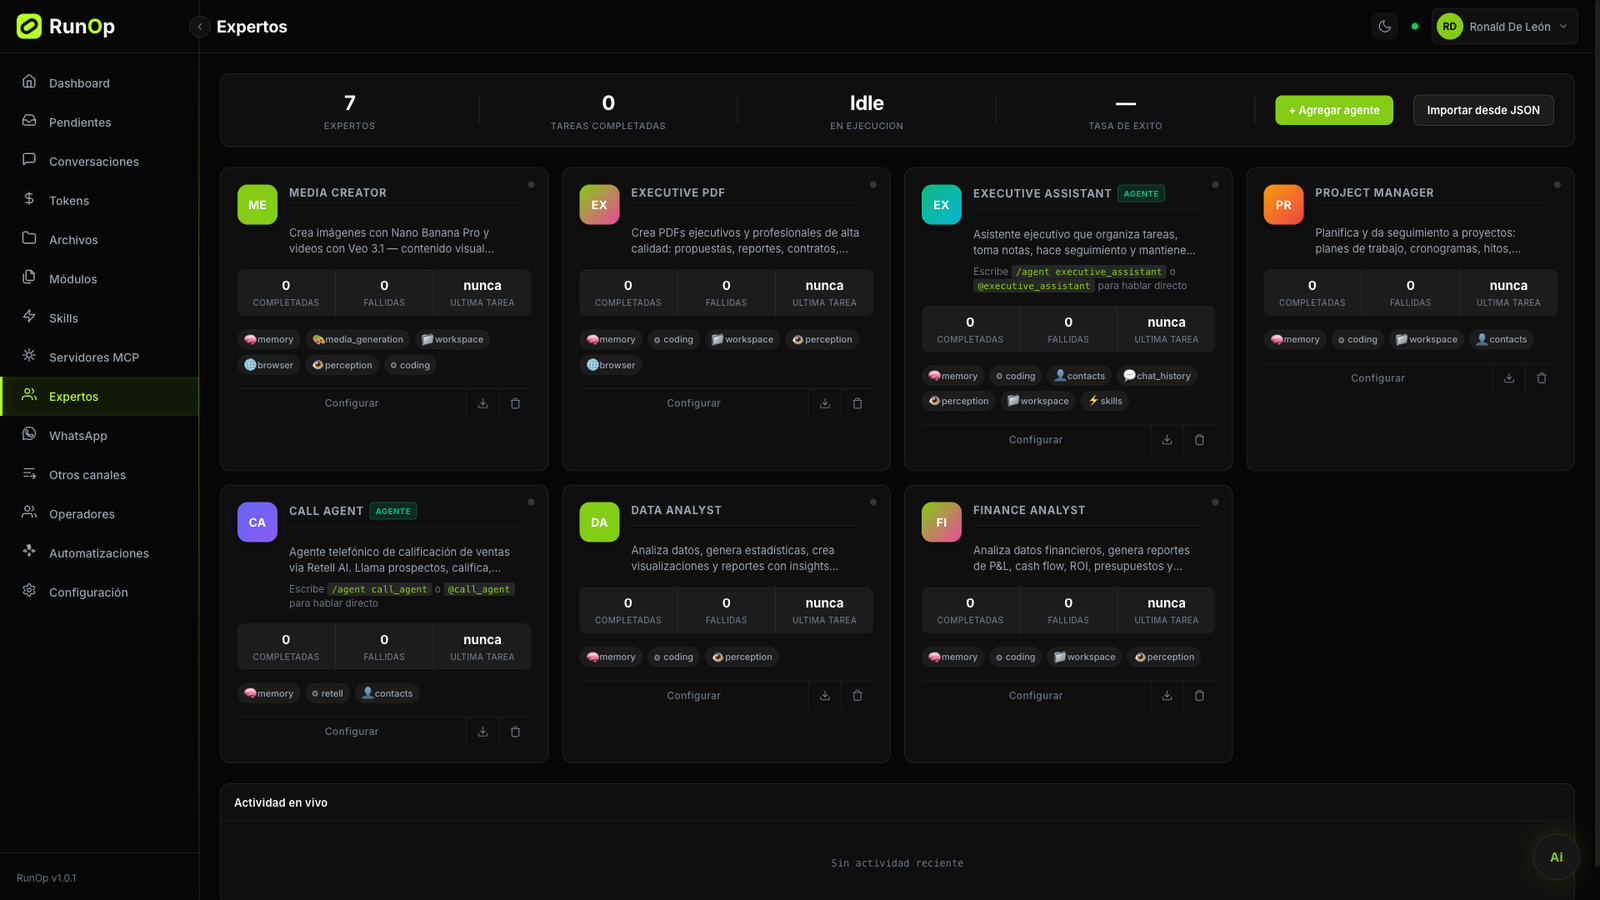This screenshot has height=900, width=1600.
Task: Delete the Executive PDF agent
Action: pyautogui.click(x=857, y=403)
